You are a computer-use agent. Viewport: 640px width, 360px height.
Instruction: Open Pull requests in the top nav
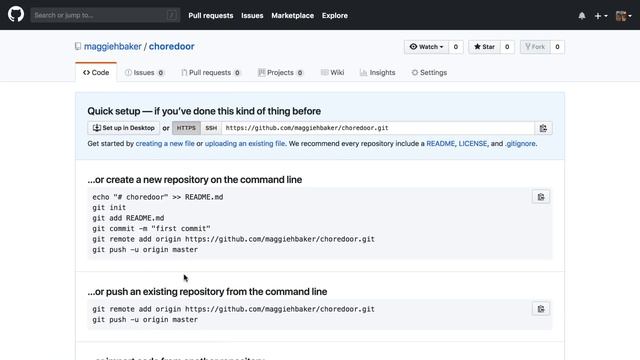[x=211, y=16]
